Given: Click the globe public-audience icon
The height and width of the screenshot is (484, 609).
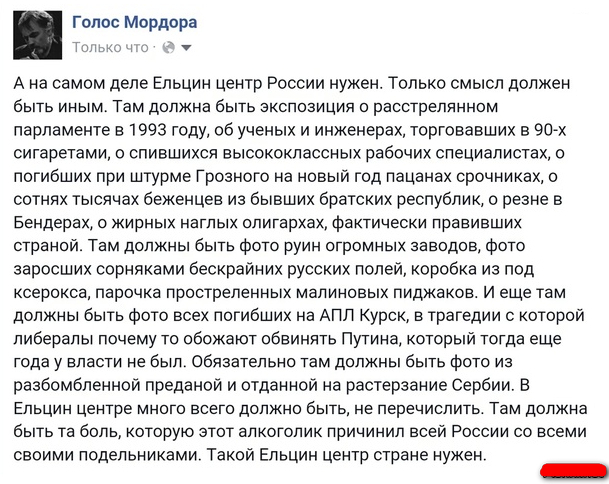Looking at the screenshot, I should coord(167,47).
